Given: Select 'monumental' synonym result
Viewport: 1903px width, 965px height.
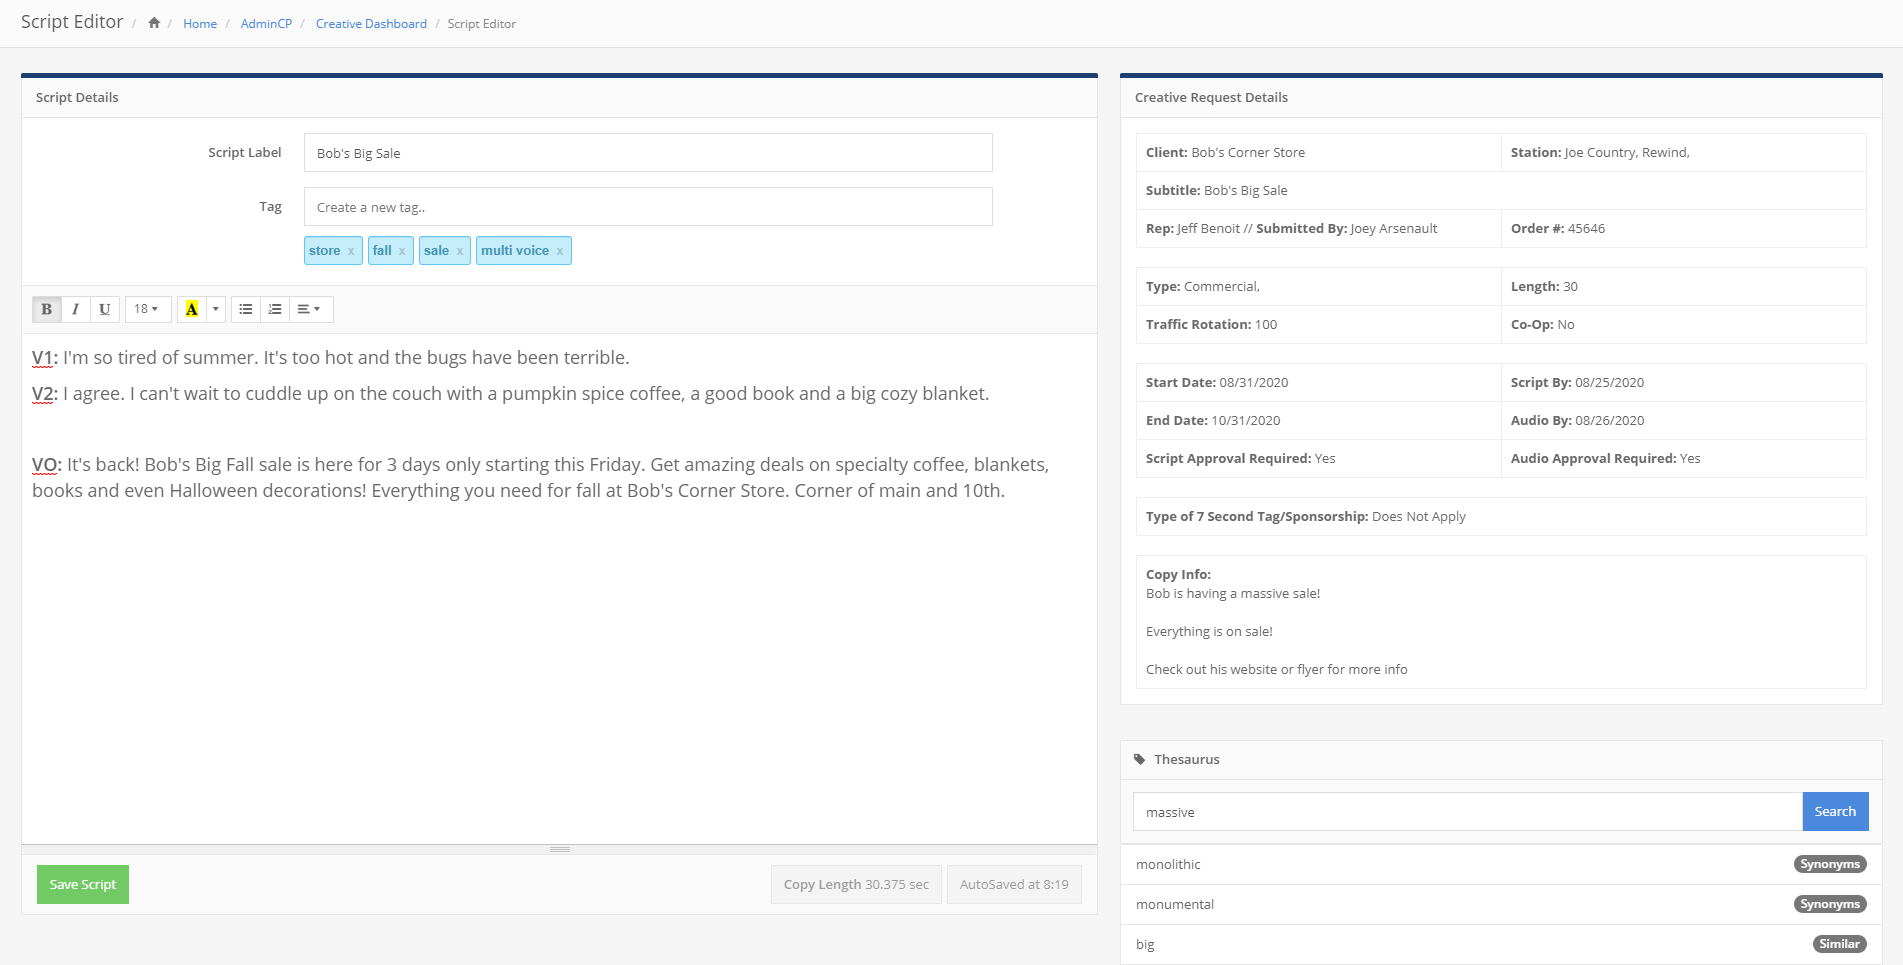Looking at the screenshot, I should (x=1175, y=904).
